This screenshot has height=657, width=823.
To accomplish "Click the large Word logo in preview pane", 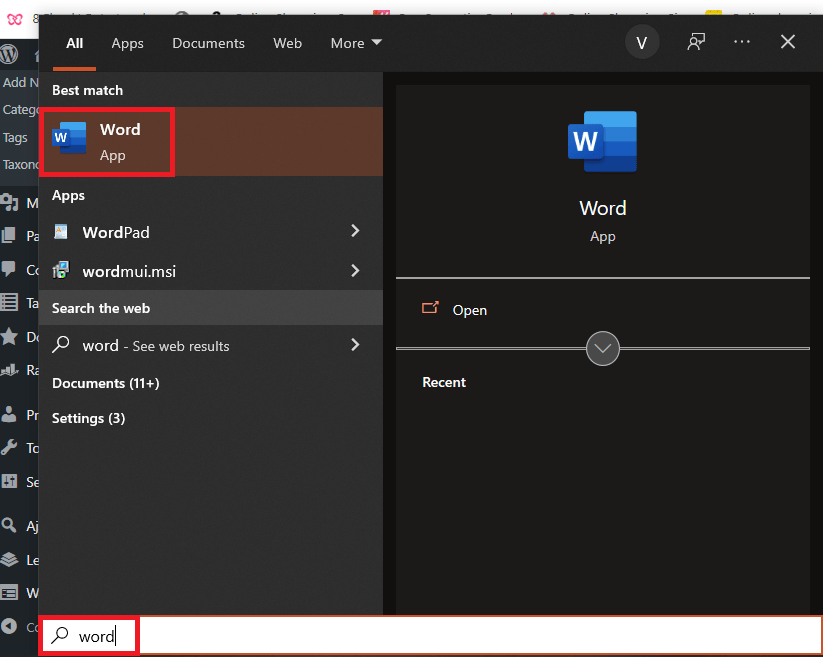I will pyautogui.click(x=602, y=142).
